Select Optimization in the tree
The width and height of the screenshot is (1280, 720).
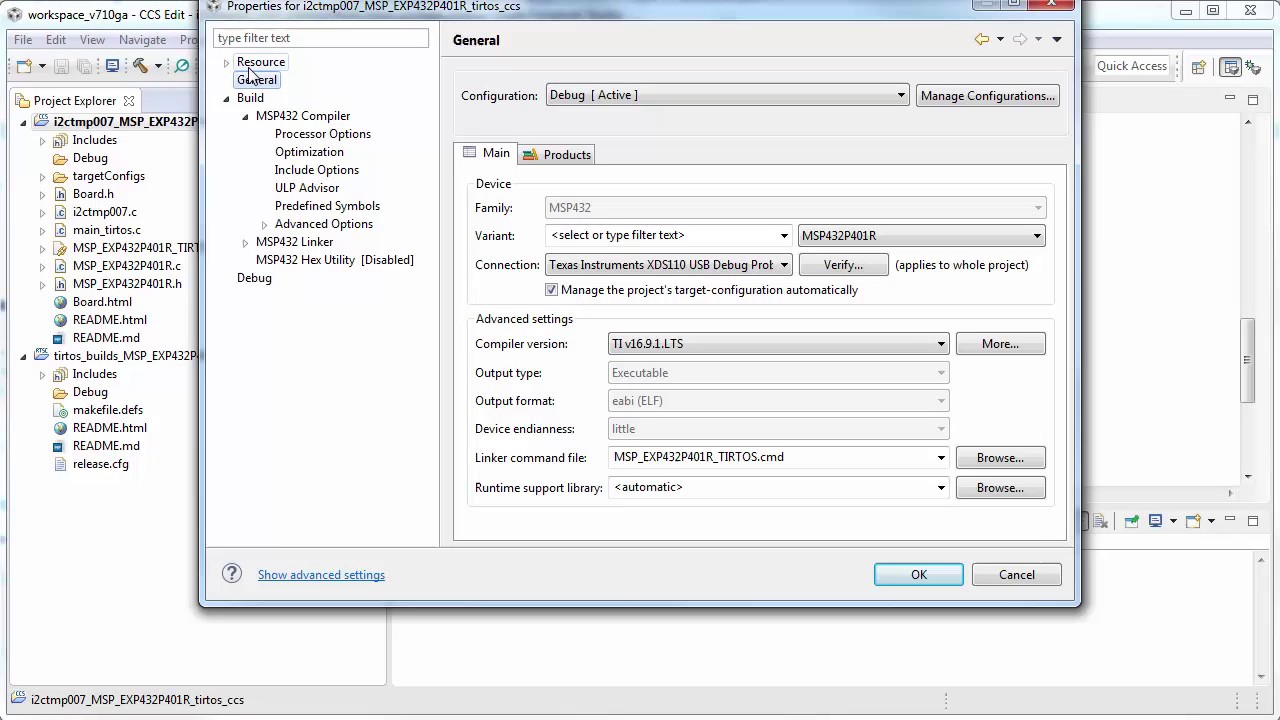[x=309, y=152]
